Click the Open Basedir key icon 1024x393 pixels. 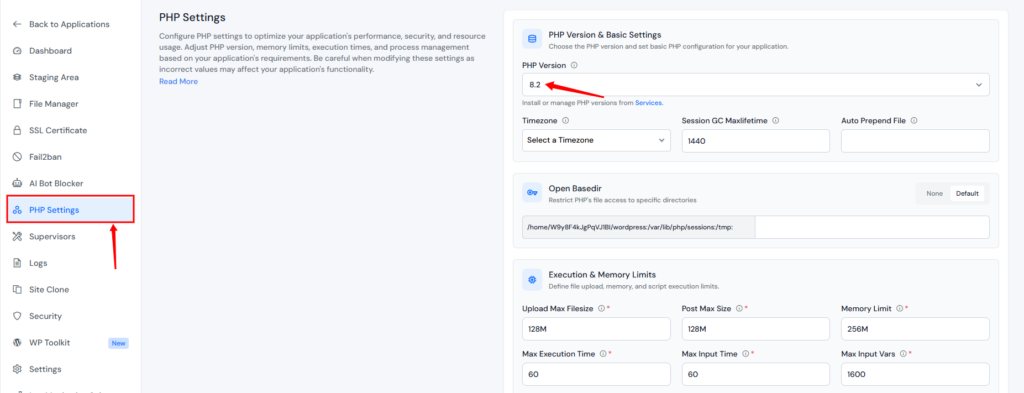coord(532,193)
